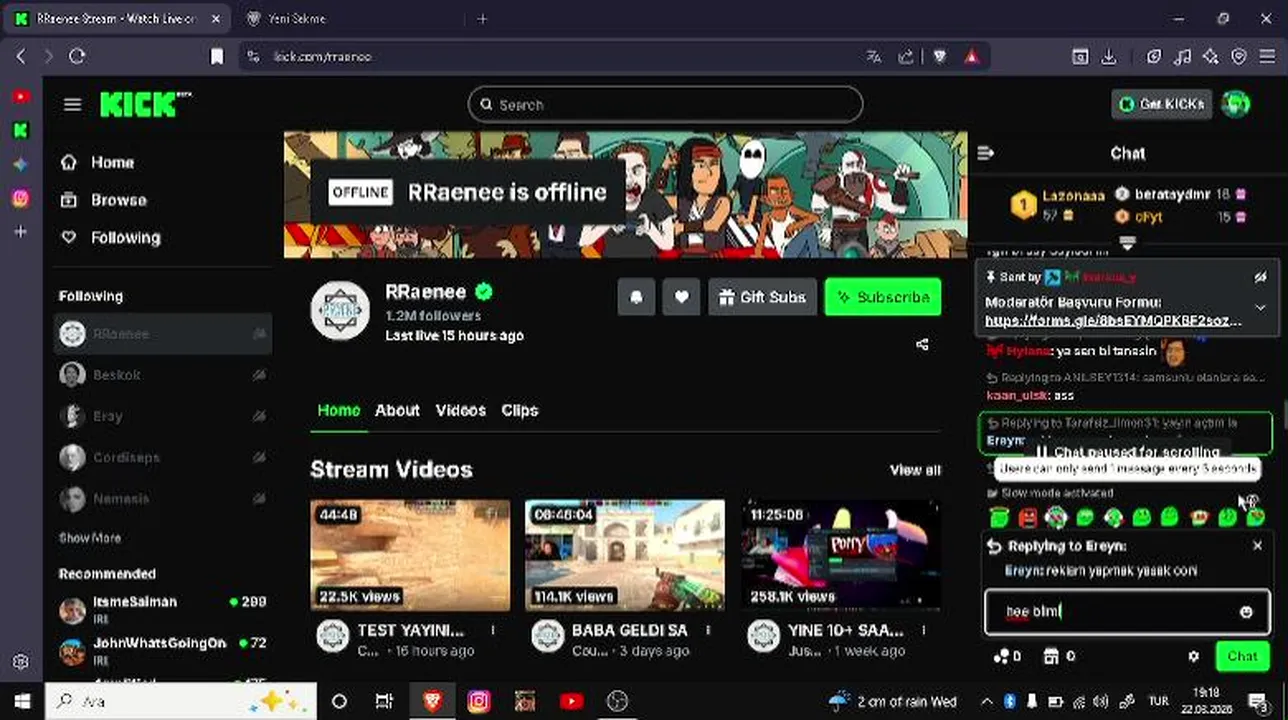Open Windows Start menu

tap(22, 701)
